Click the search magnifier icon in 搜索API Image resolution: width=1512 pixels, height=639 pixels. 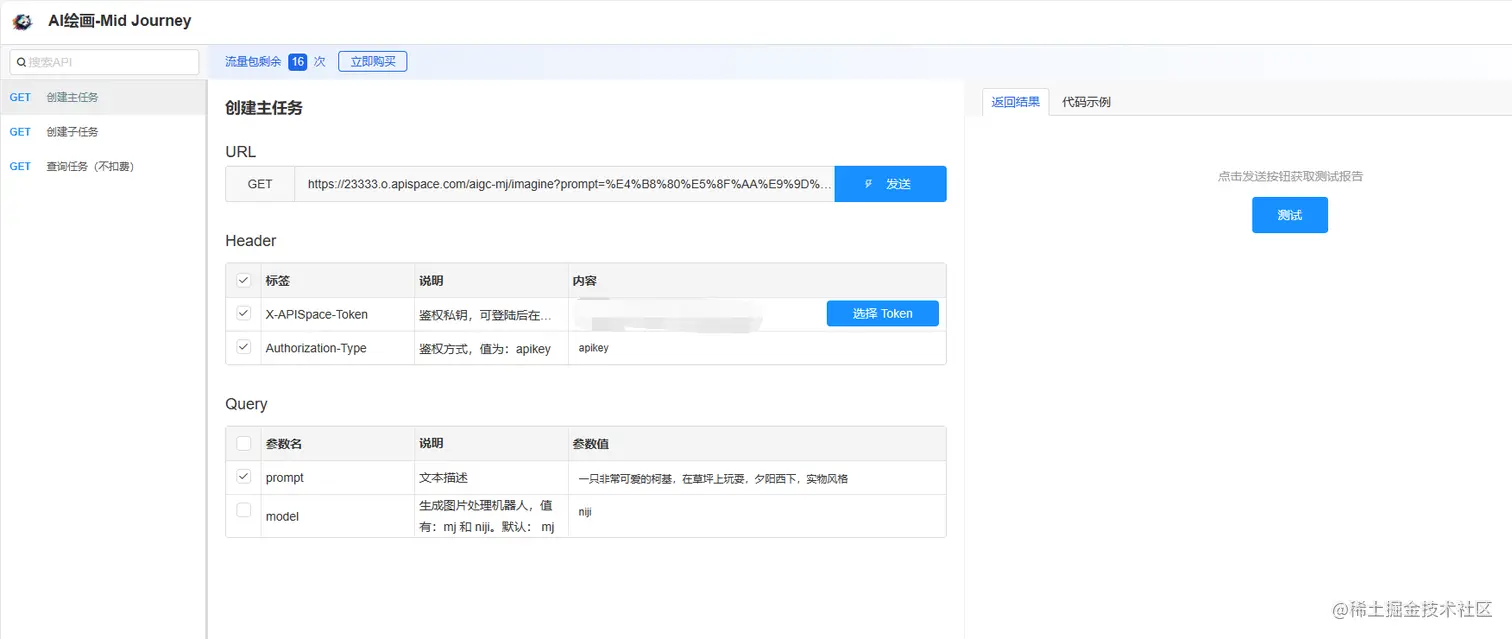21,62
